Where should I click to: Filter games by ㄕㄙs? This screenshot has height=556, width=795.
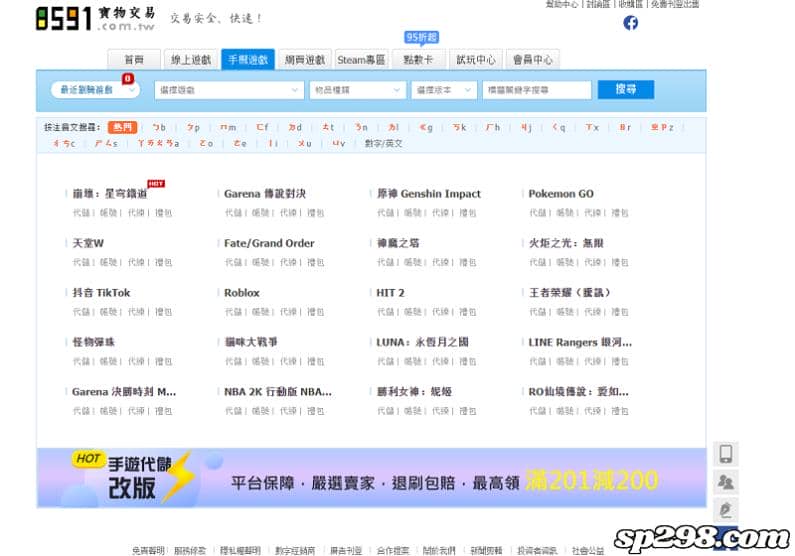(x=106, y=143)
